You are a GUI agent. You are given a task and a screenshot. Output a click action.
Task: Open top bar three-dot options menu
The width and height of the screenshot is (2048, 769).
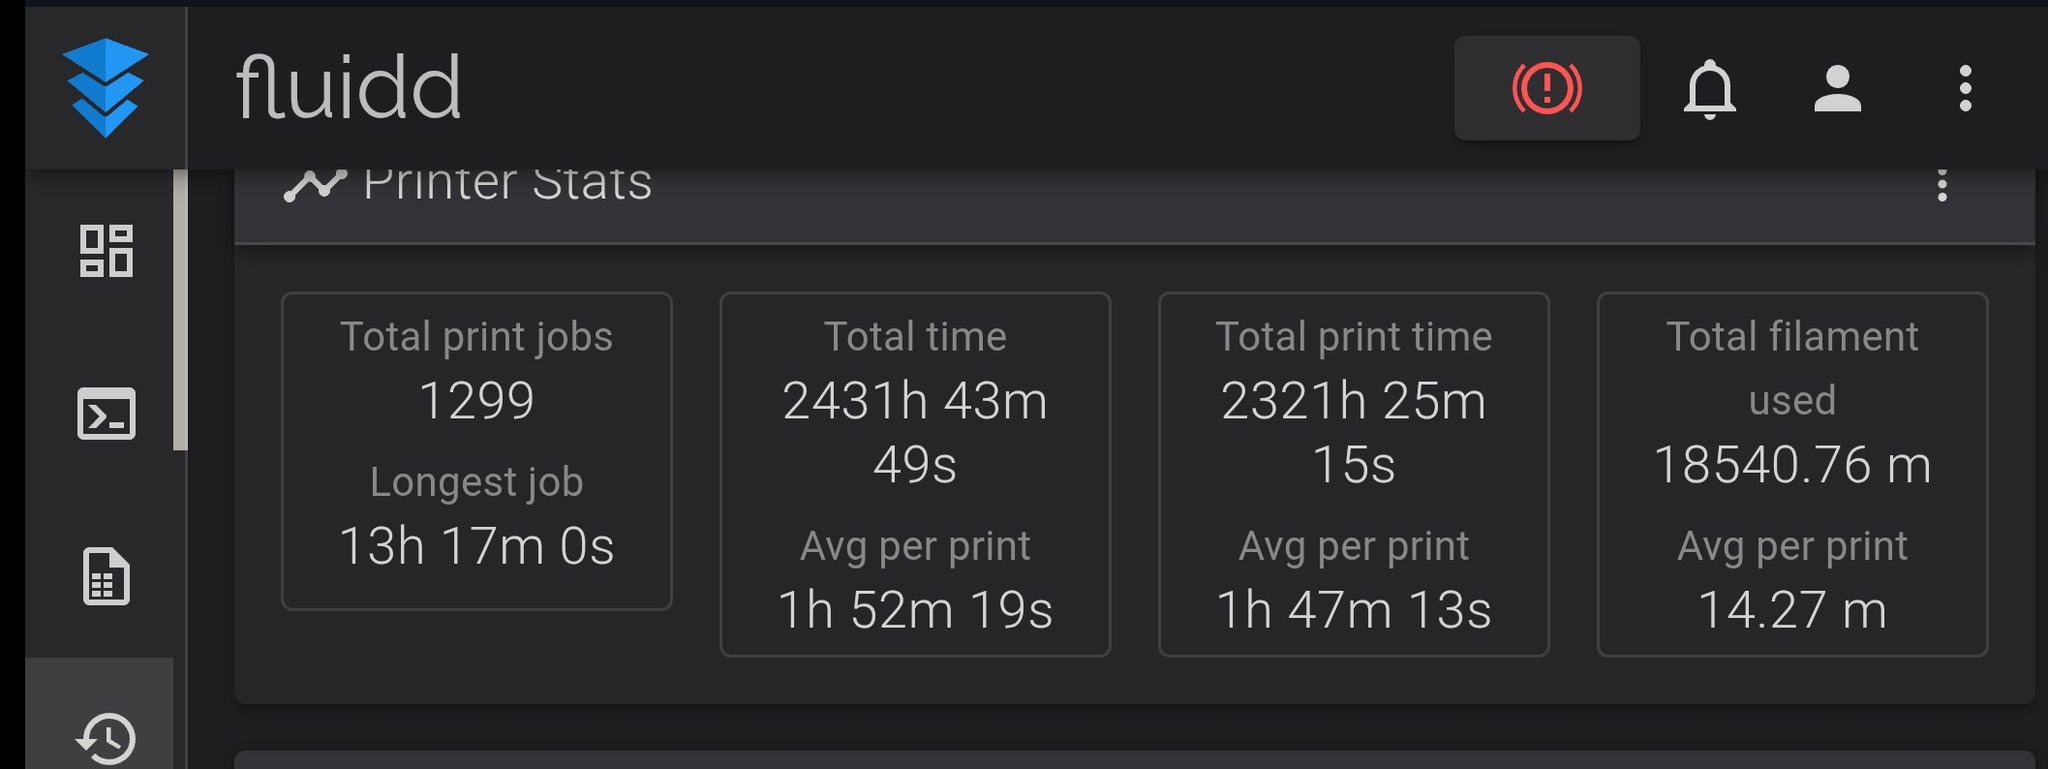click(1965, 89)
